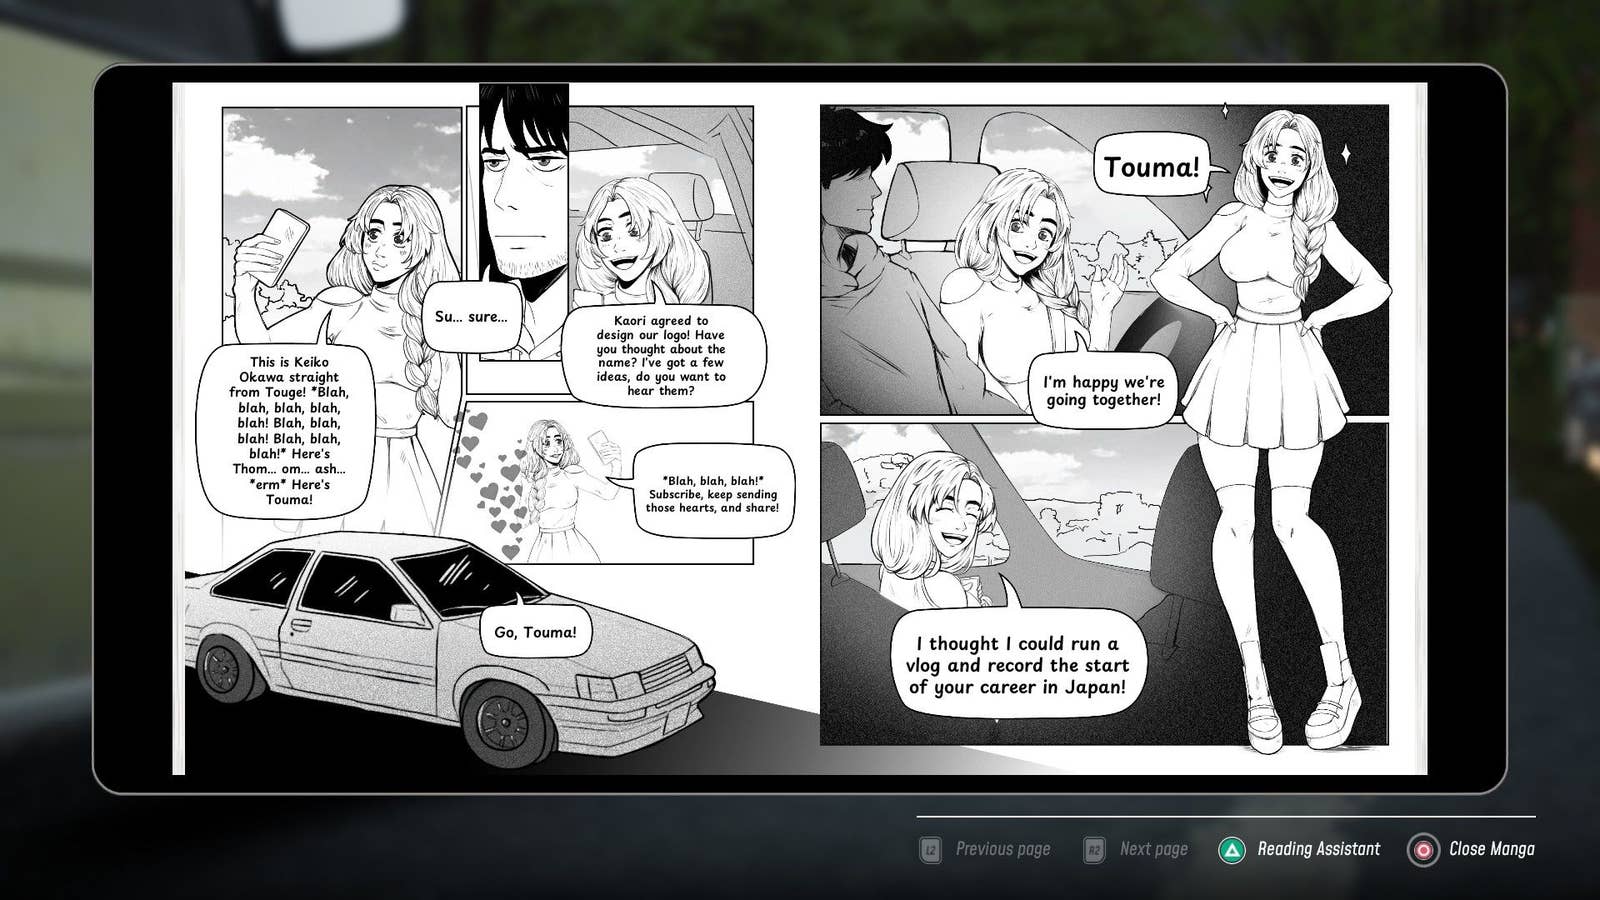Click the bubble about Kaori designing the logo
The height and width of the screenshot is (900, 1600).
coord(661,355)
